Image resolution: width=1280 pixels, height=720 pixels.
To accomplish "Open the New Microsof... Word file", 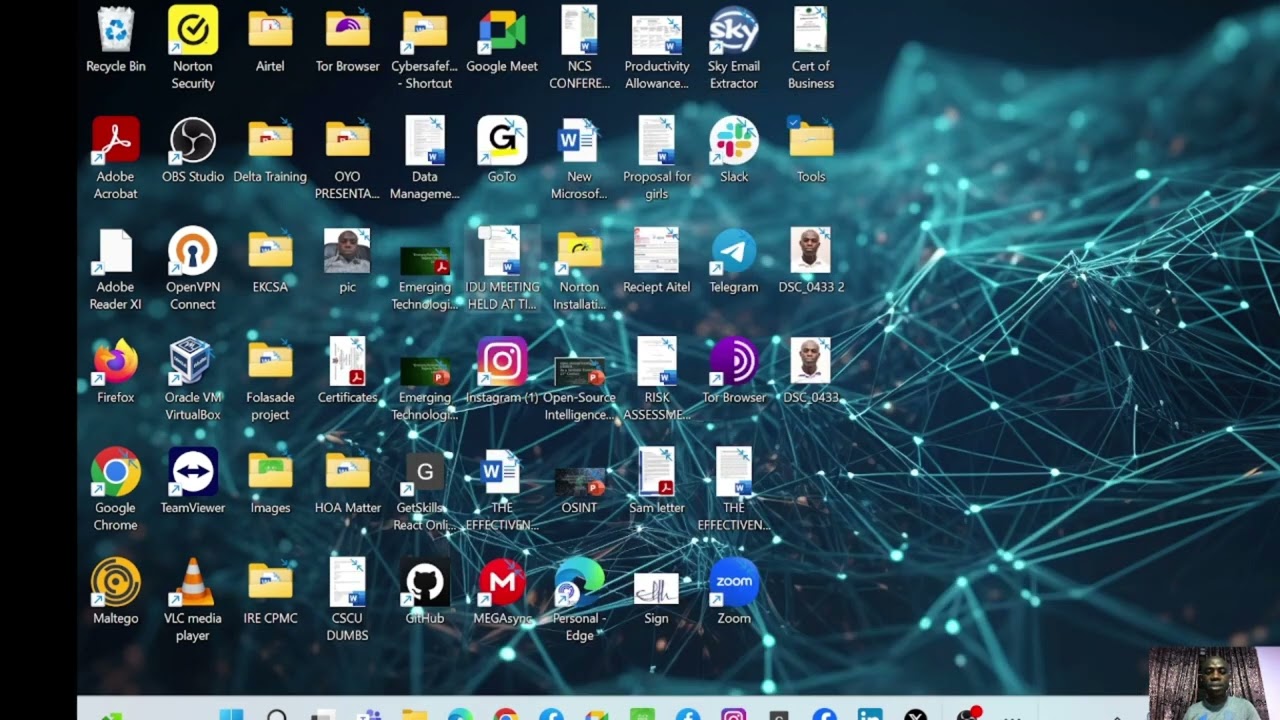I will (579, 140).
